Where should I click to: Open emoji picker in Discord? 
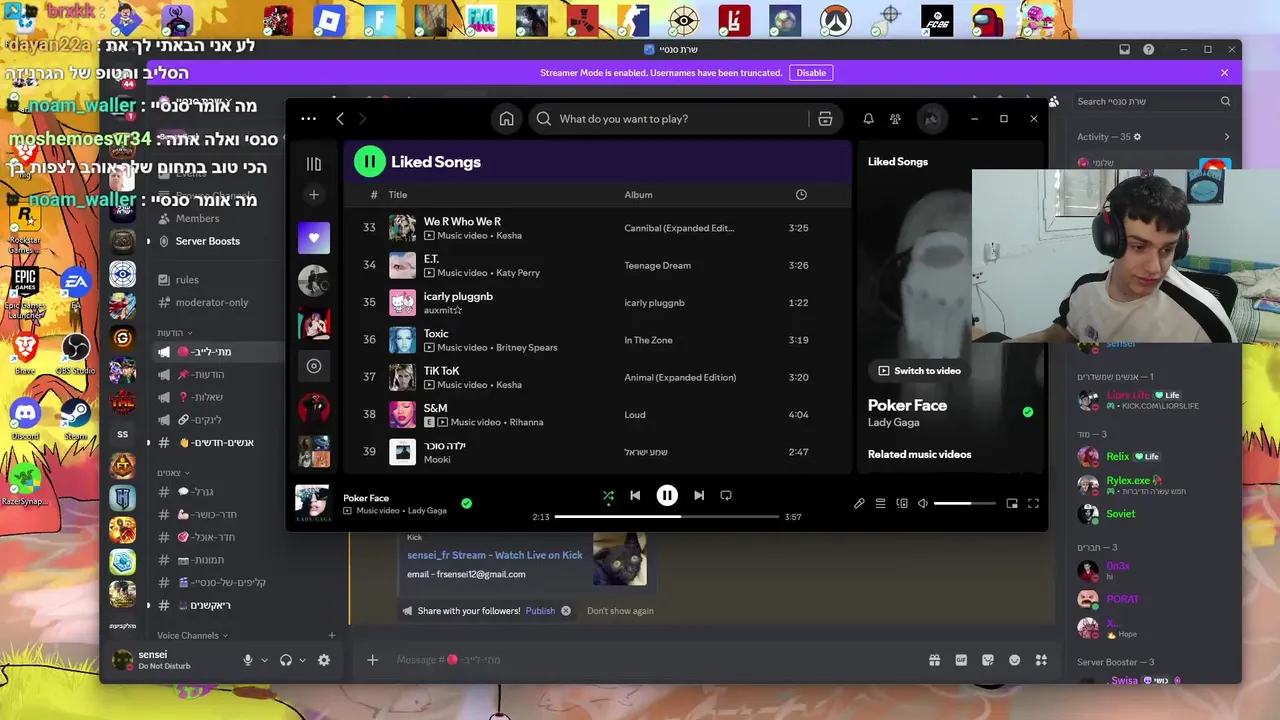click(x=1015, y=660)
